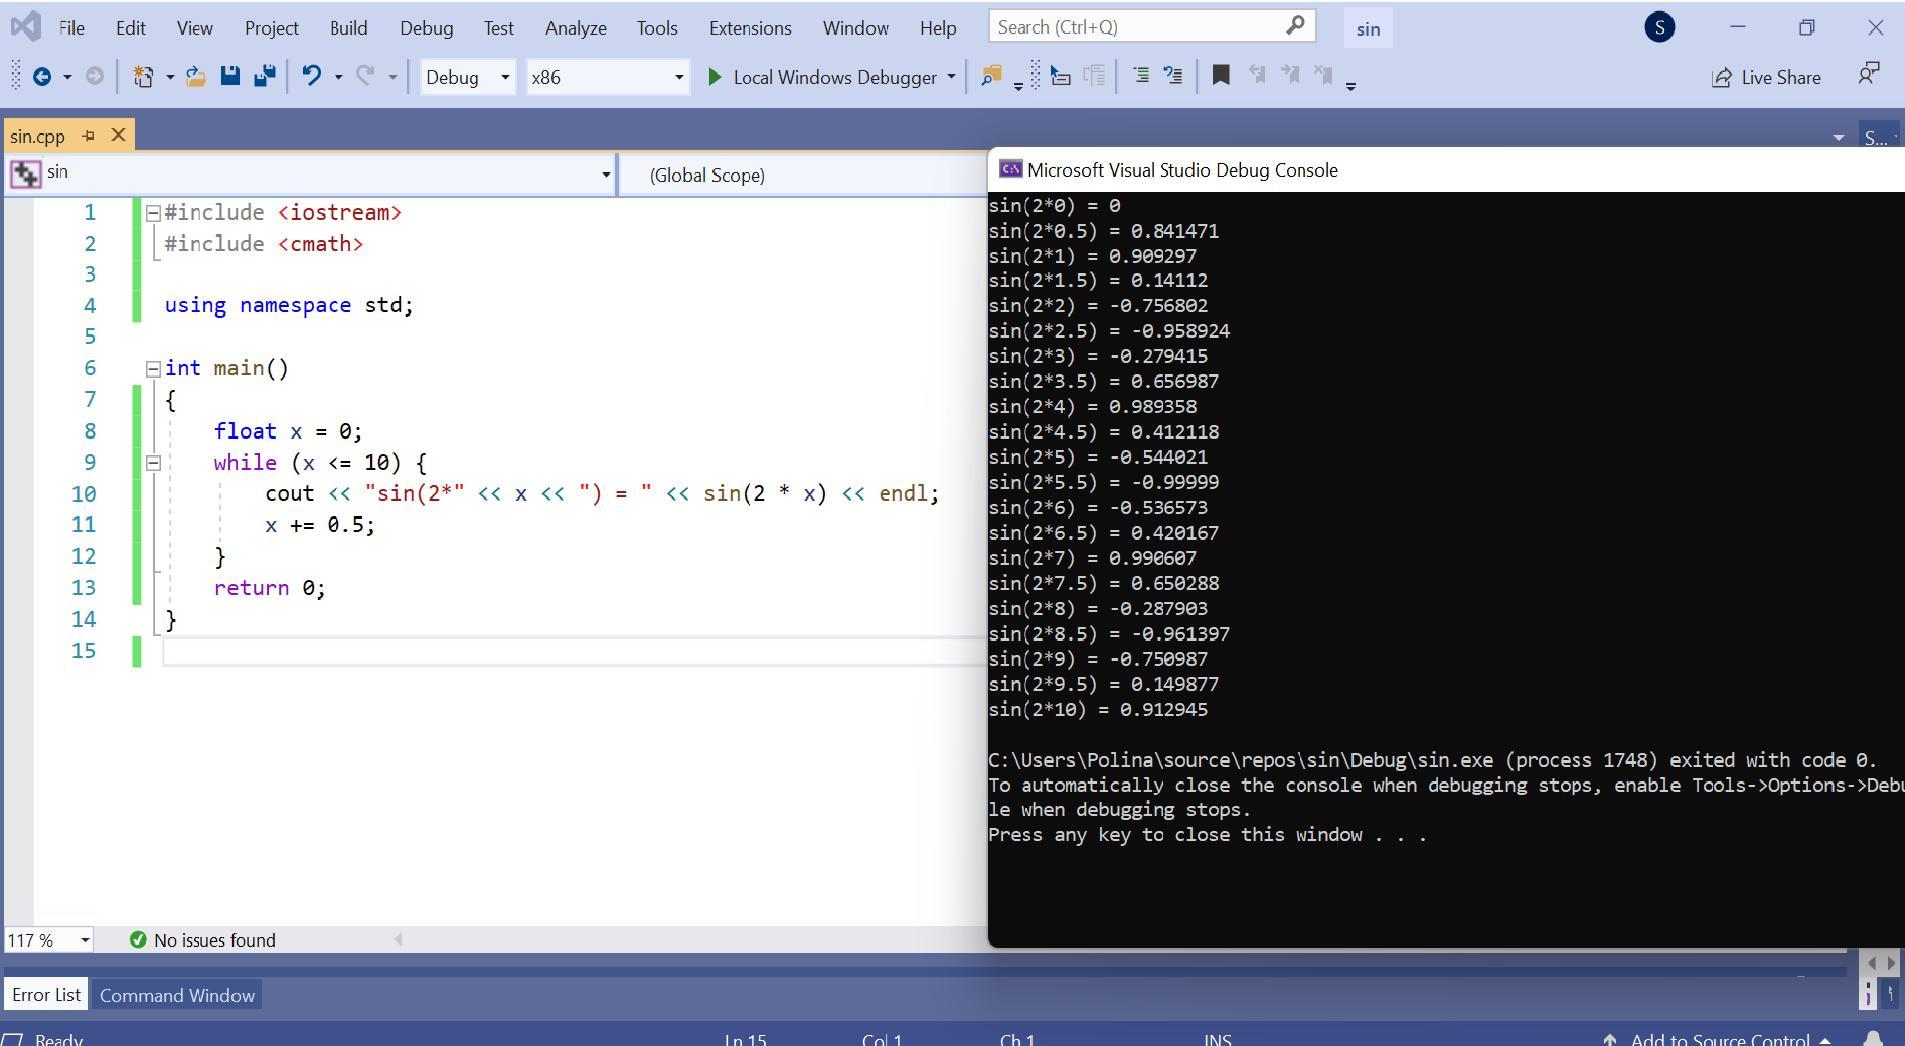The height and width of the screenshot is (1046, 1905).
Task: Open the x86 platform dropdown
Action: (607, 77)
